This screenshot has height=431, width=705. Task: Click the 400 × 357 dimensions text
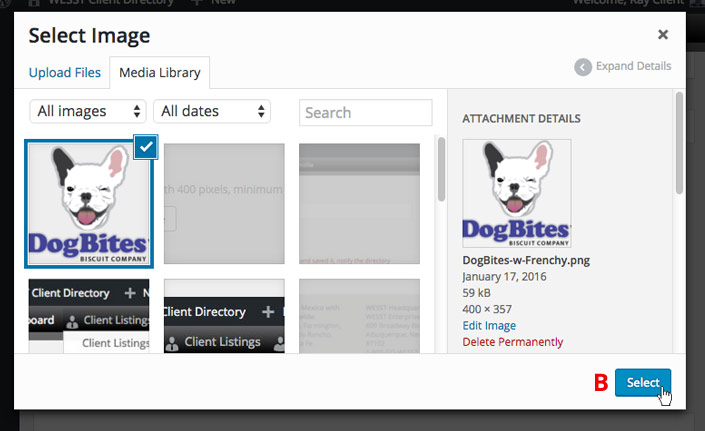click(x=487, y=309)
